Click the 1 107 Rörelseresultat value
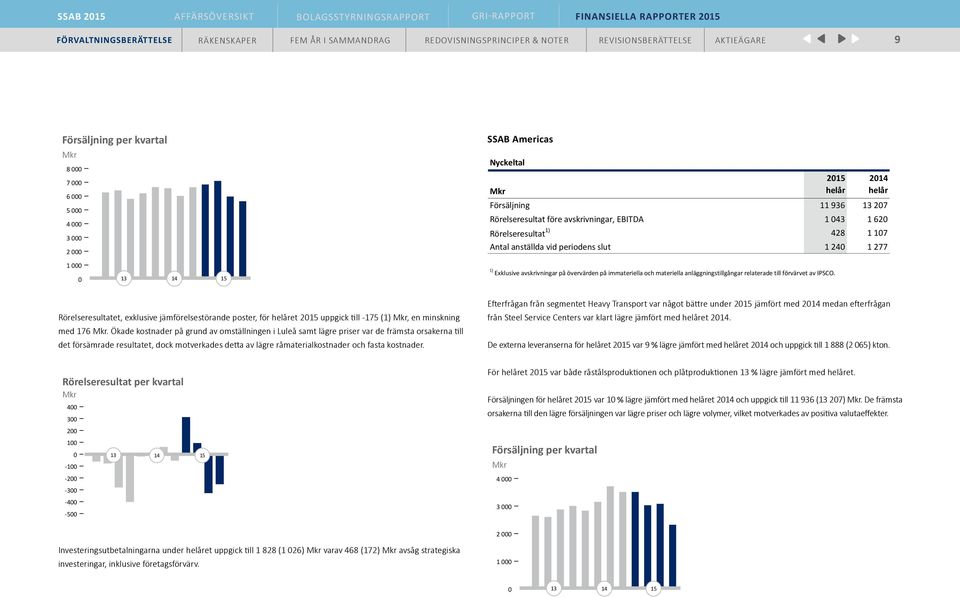This screenshot has height=598, width=960. (877, 233)
